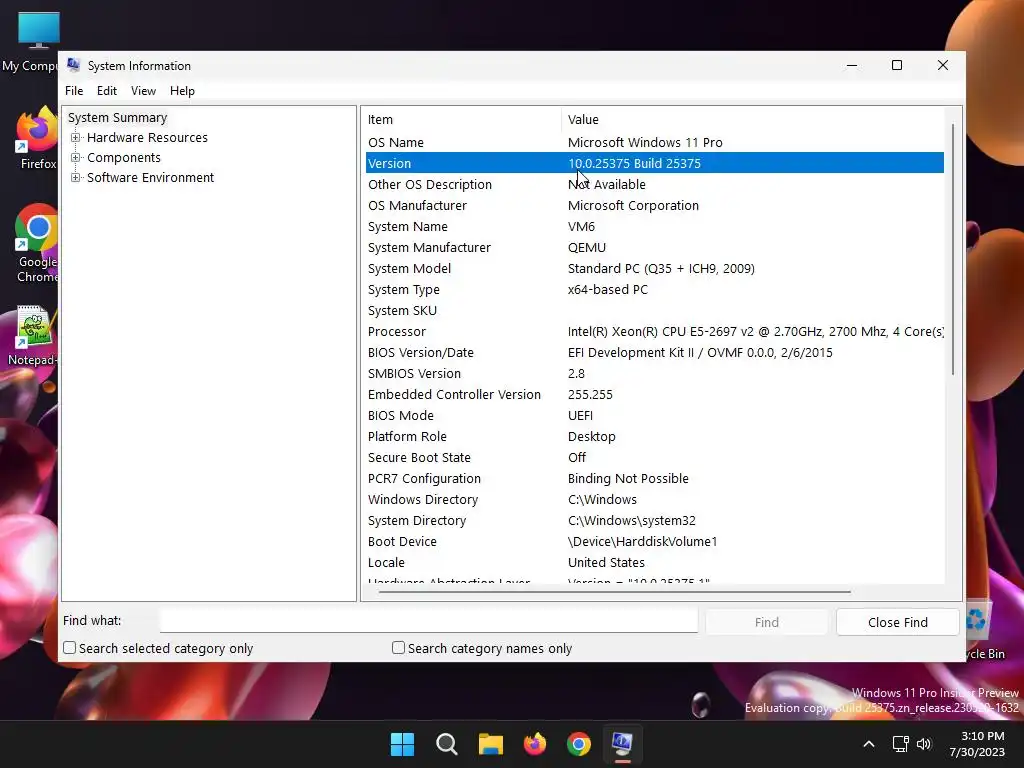Select the System SKU row
1024x768 pixels.
tap(654, 310)
